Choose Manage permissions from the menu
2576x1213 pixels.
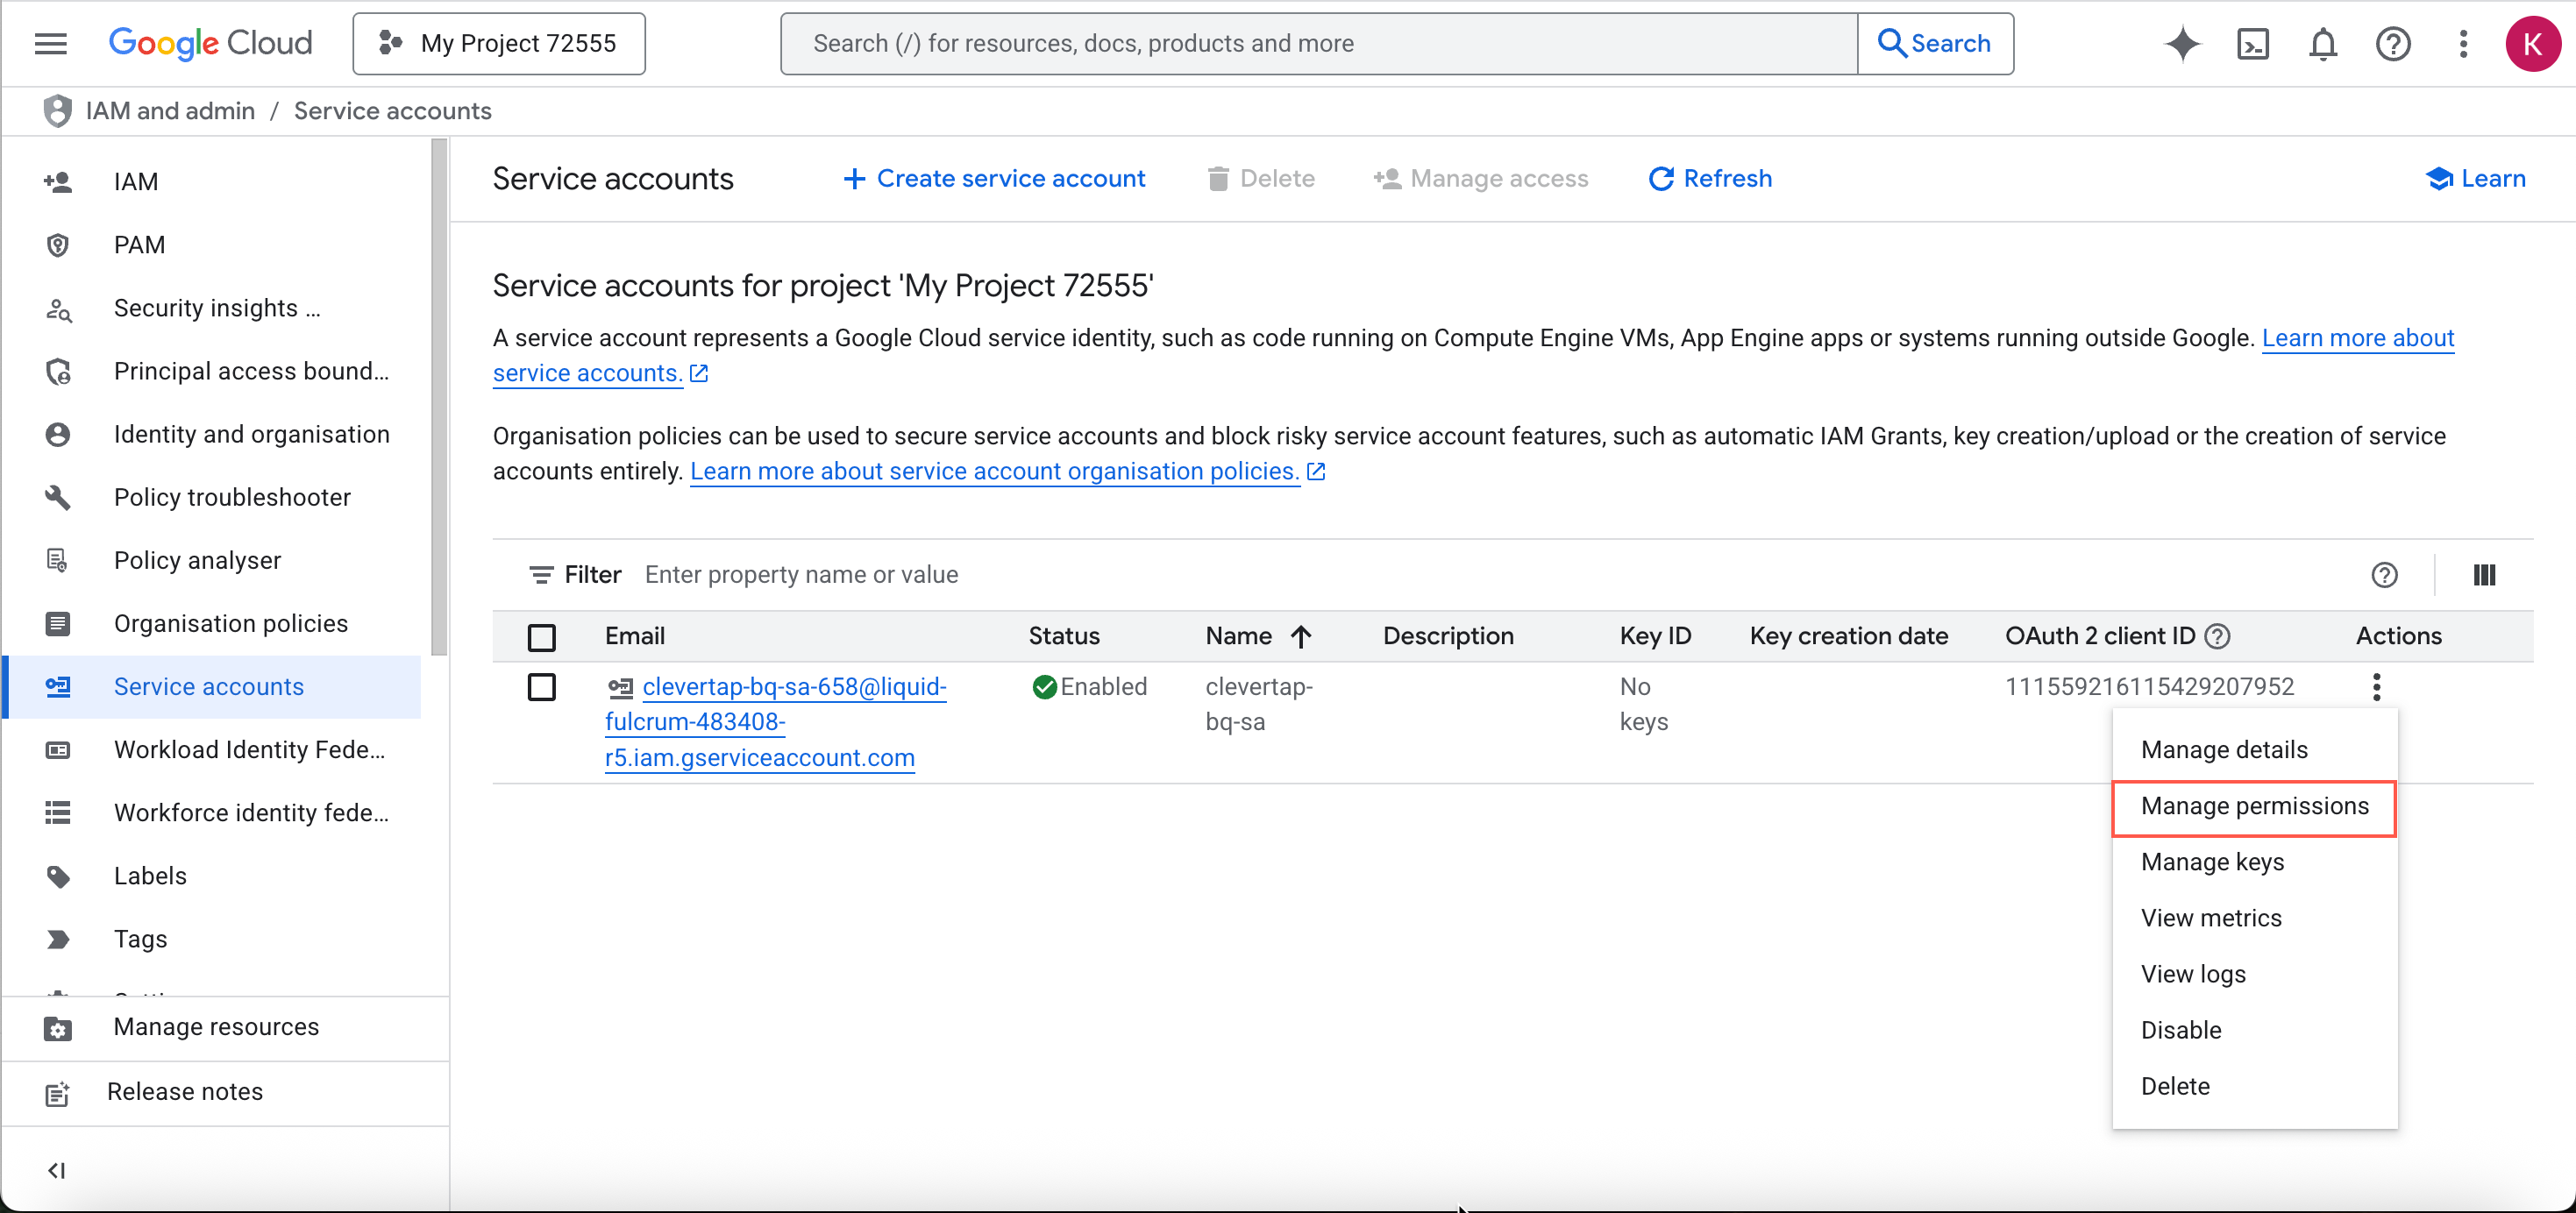pos(2254,806)
